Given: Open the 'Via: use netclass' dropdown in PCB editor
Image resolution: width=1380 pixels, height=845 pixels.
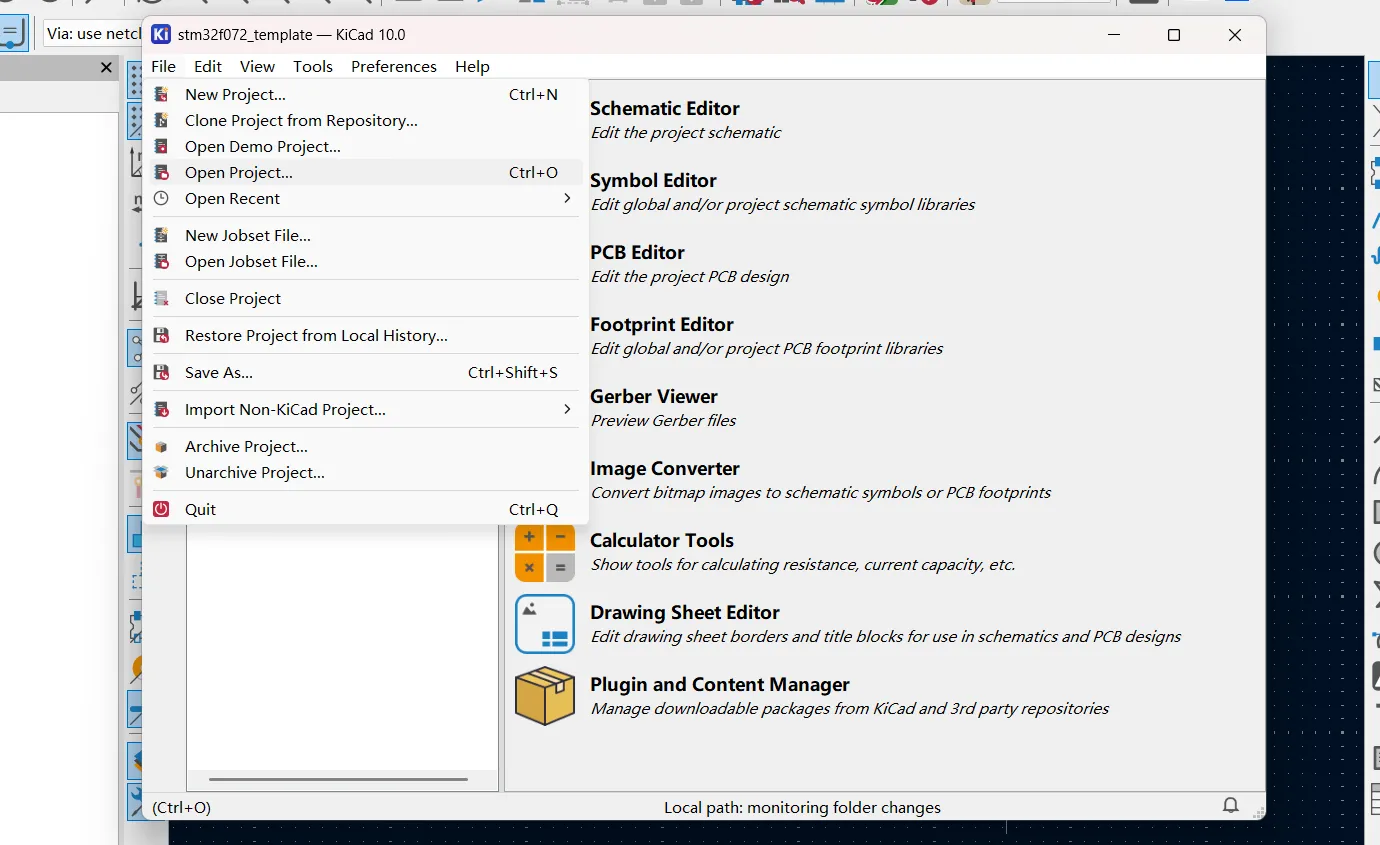Looking at the screenshot, I should (94, 34).
